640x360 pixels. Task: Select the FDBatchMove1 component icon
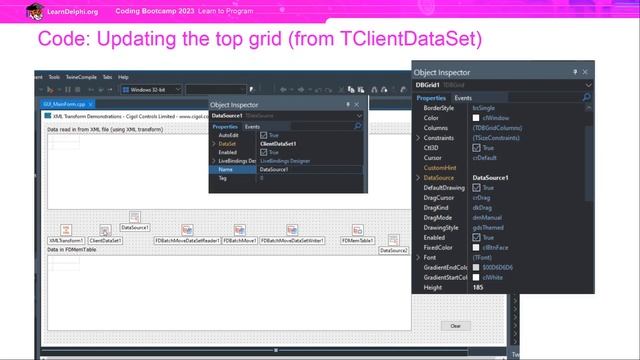(240, 230)
